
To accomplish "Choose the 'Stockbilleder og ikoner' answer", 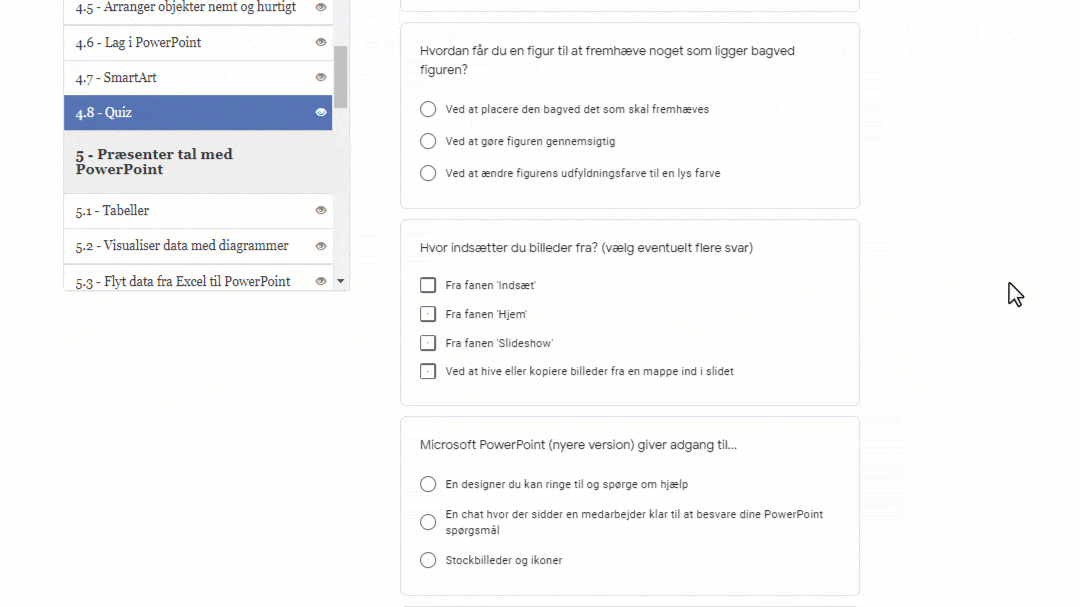I will (x=428, y=560).
